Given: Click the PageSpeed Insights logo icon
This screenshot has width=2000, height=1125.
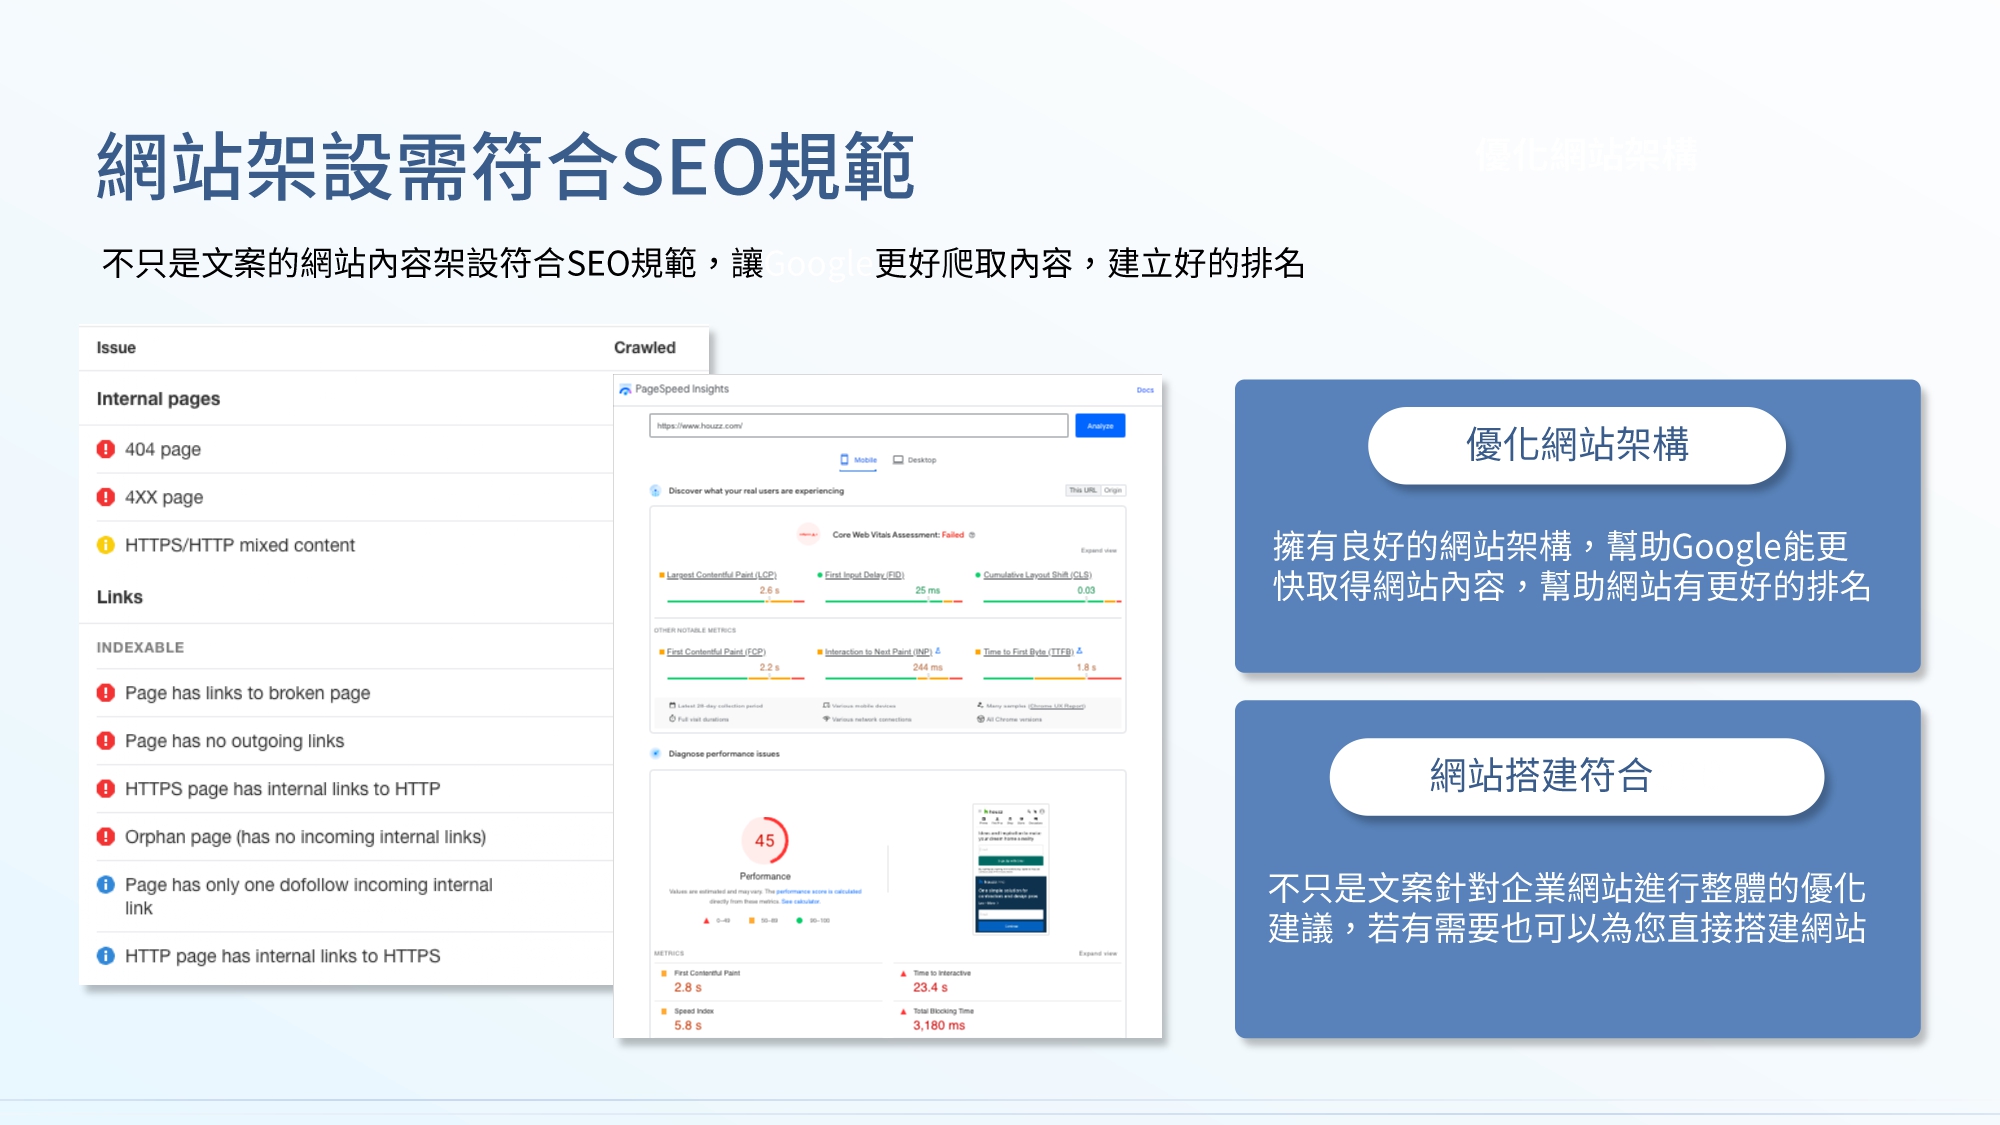Looking at the screenshot, I should coord(625,389).
